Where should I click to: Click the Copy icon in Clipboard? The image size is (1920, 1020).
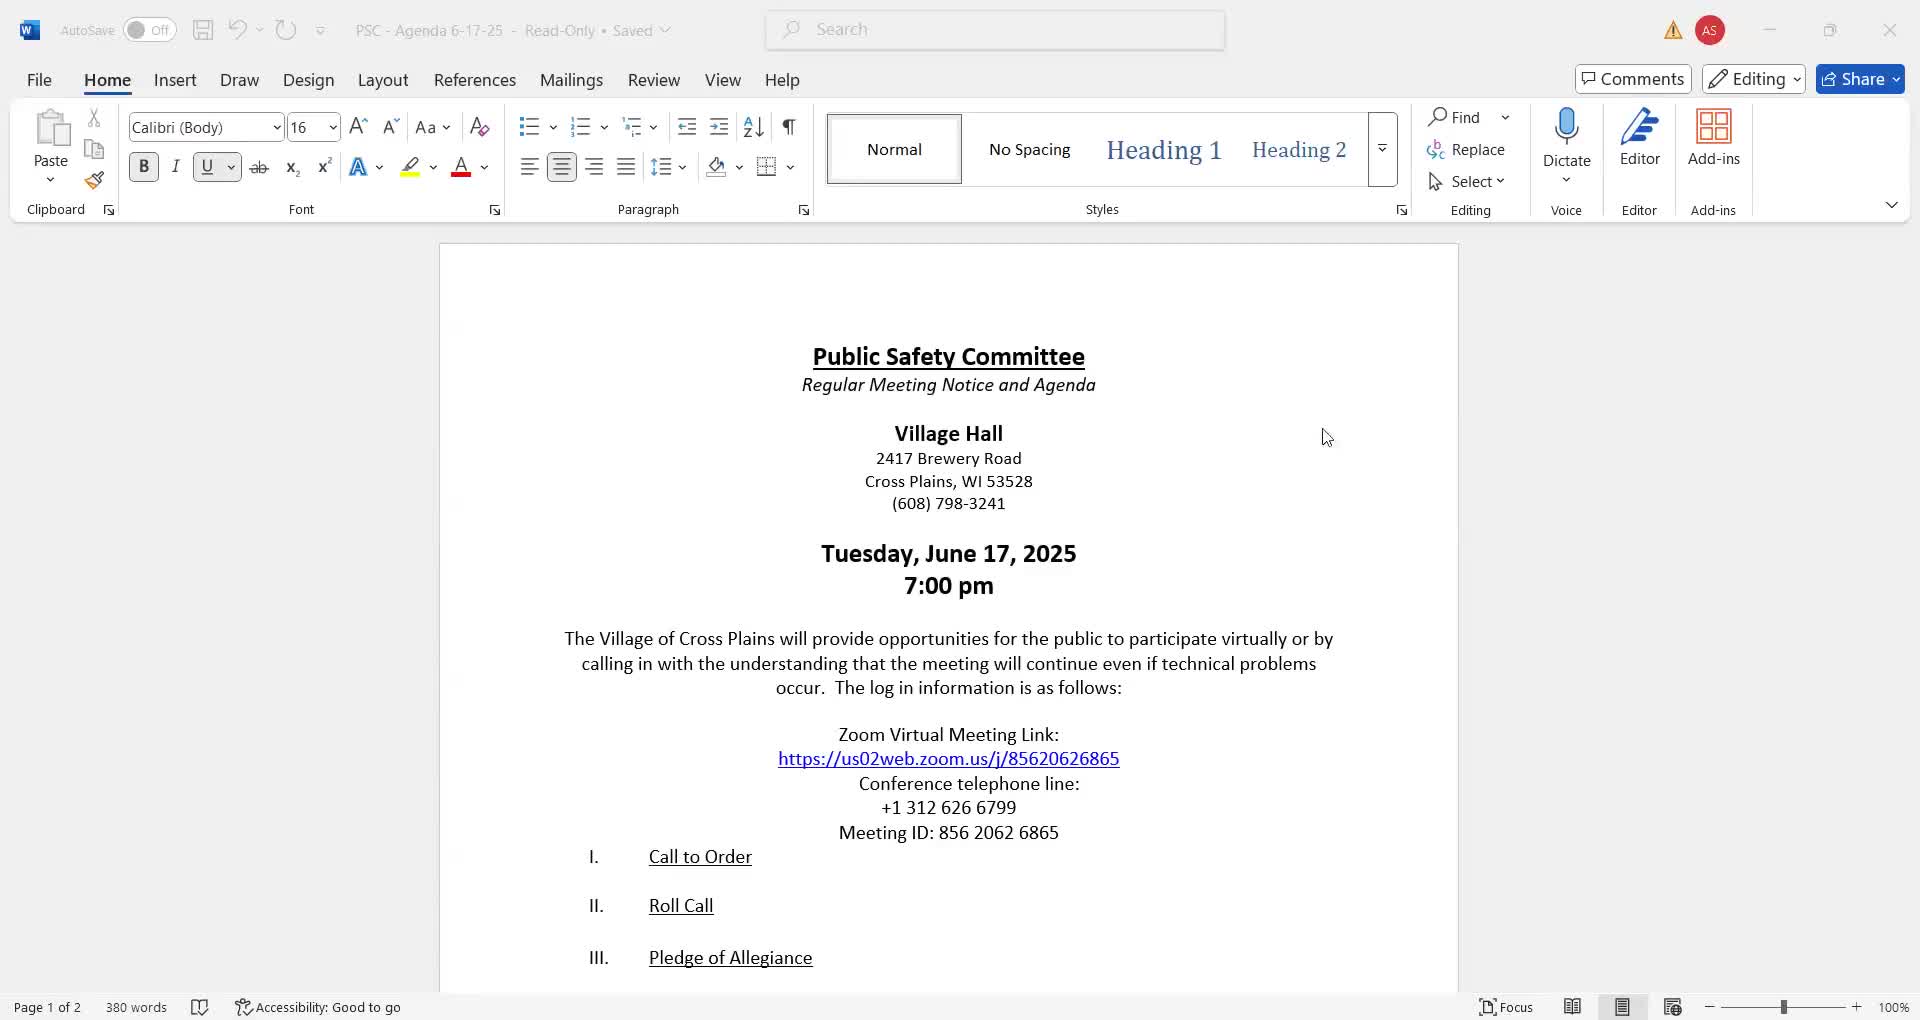pos(94,149)
